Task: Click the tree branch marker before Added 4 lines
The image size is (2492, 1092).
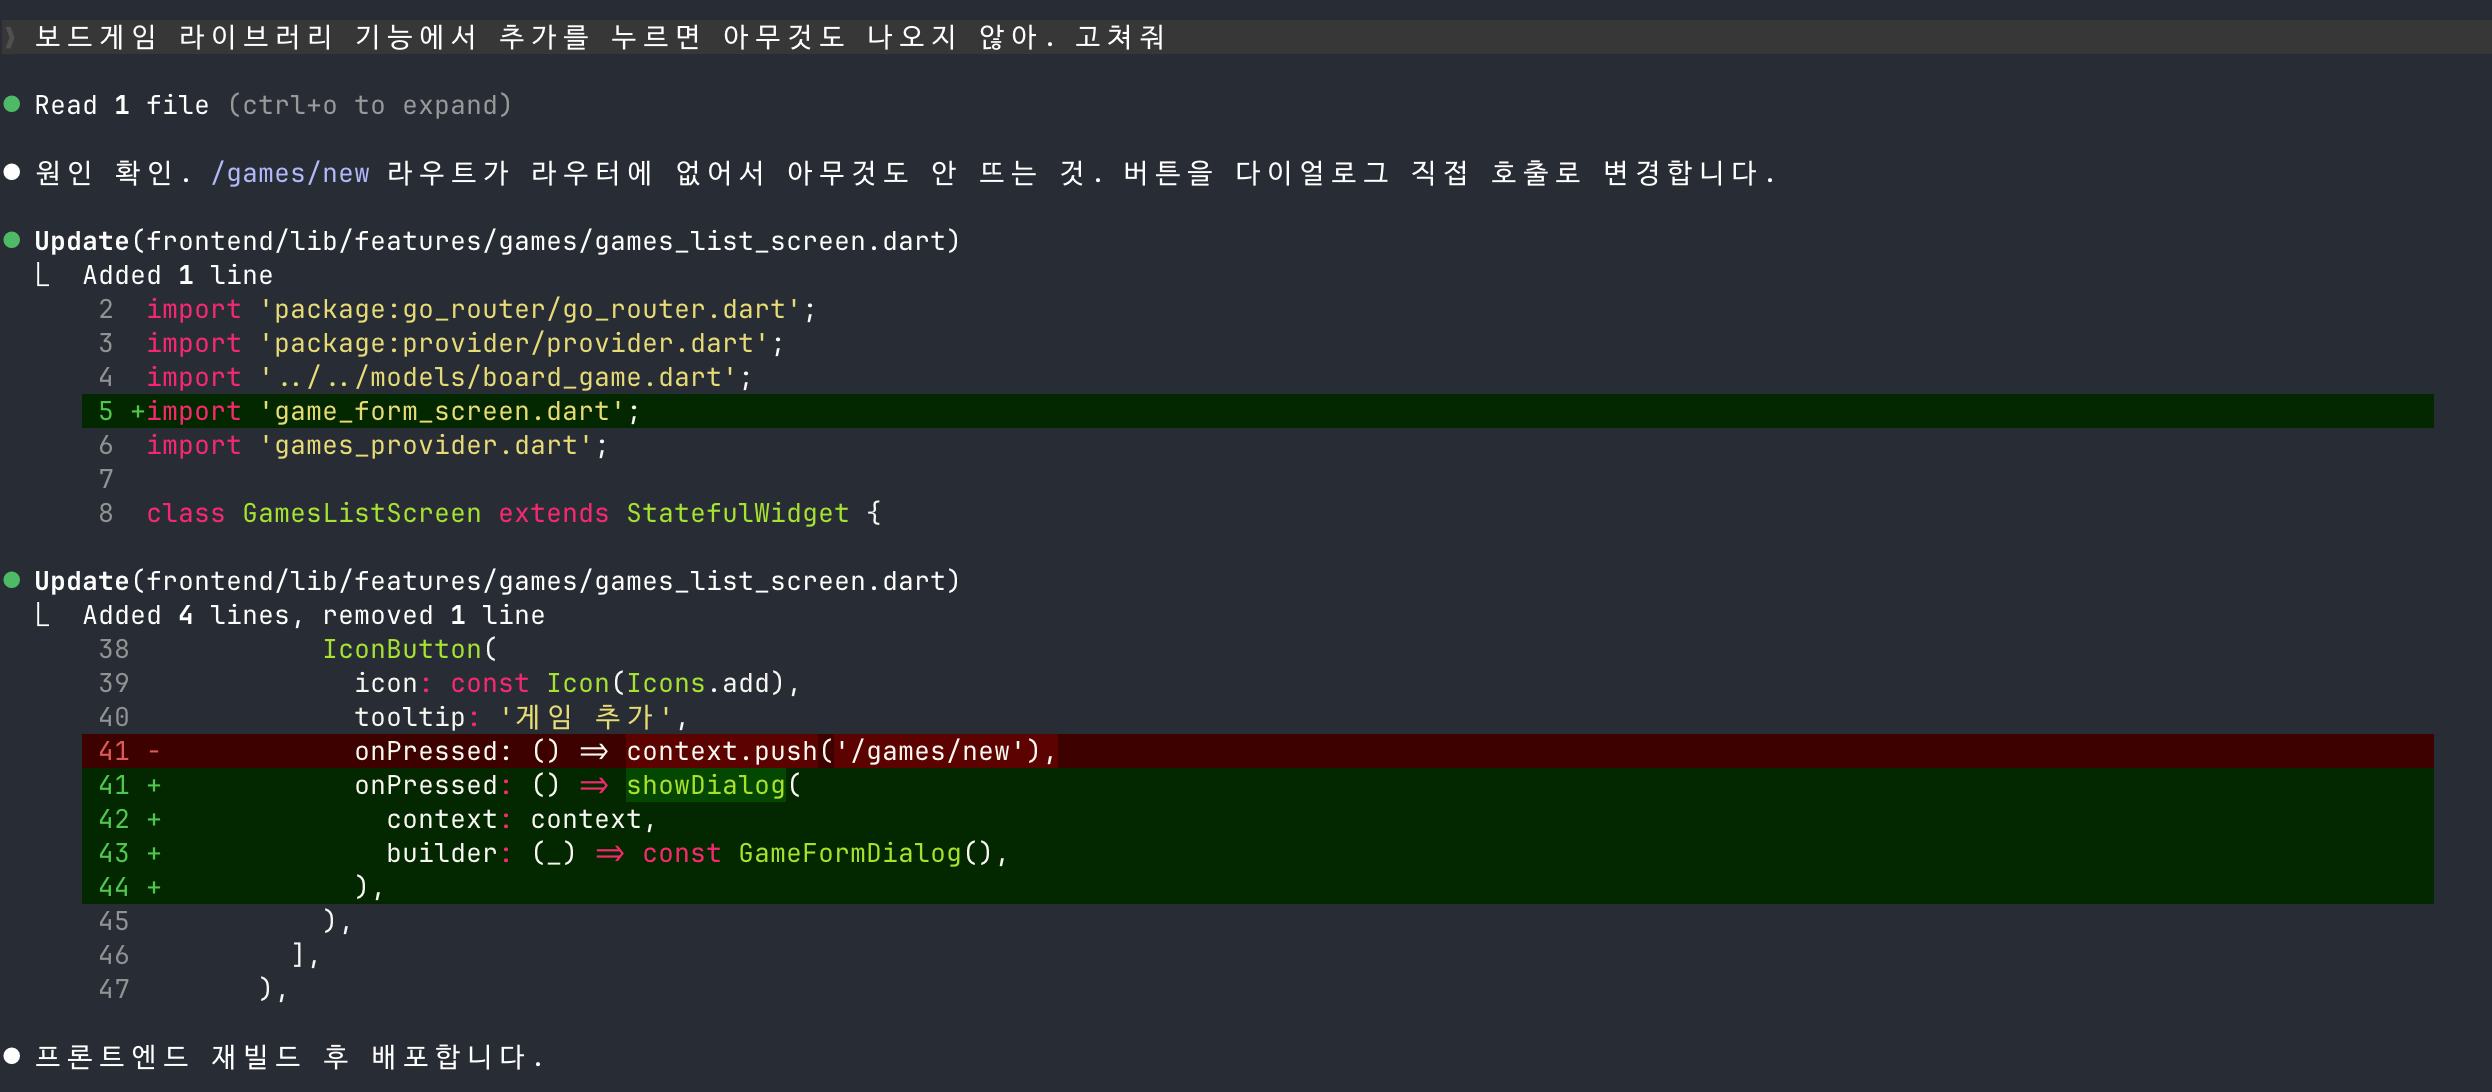Action: [x=42, y=615]
